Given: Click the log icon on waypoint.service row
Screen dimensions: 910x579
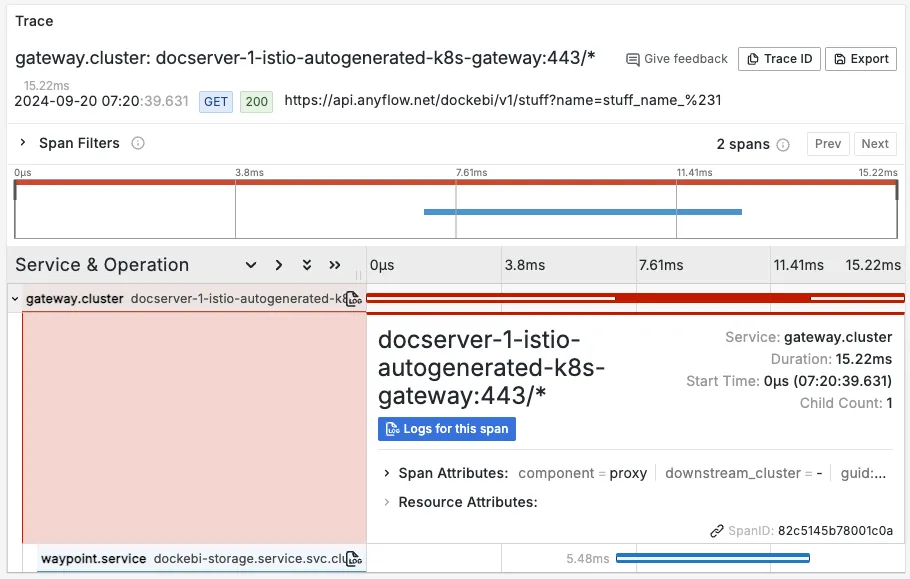Looking at the screenshot, I should tap(352, 559).
